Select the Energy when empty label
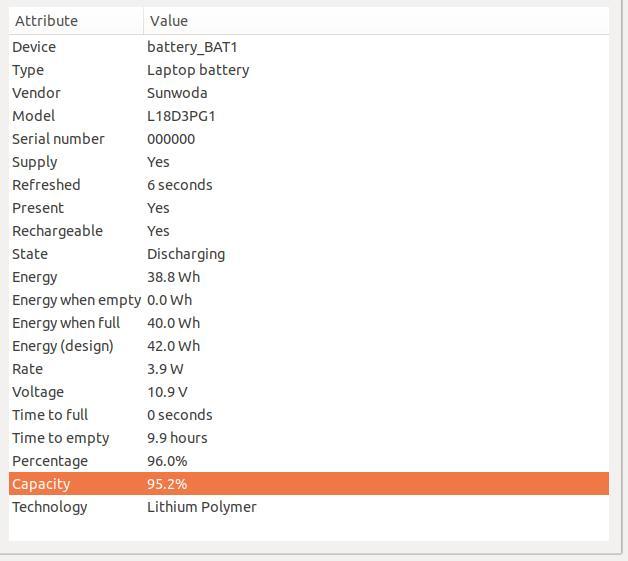The height and width of the screenshot is (561, 628). pyautogui.click(x=76, y=301)
